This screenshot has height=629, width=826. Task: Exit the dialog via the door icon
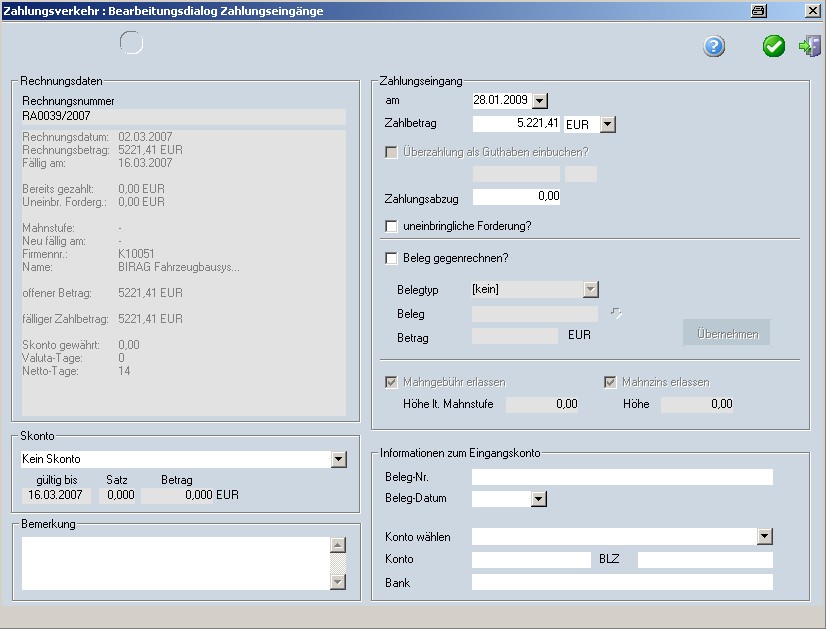[x=809, y=46]
